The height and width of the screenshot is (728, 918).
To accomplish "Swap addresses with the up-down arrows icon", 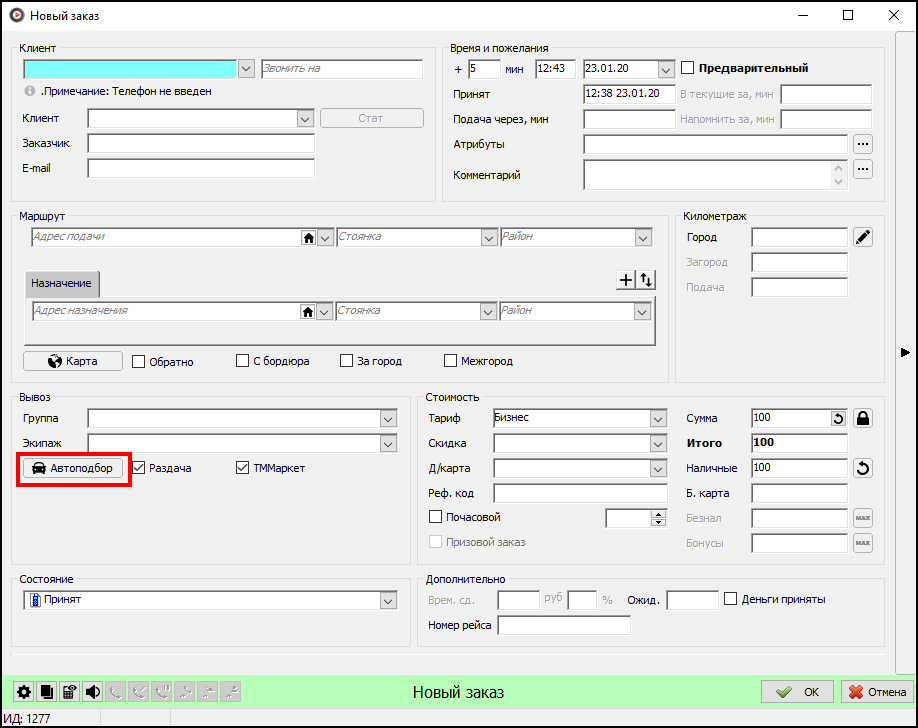I will pyautogui.click(x=646, y=281).
